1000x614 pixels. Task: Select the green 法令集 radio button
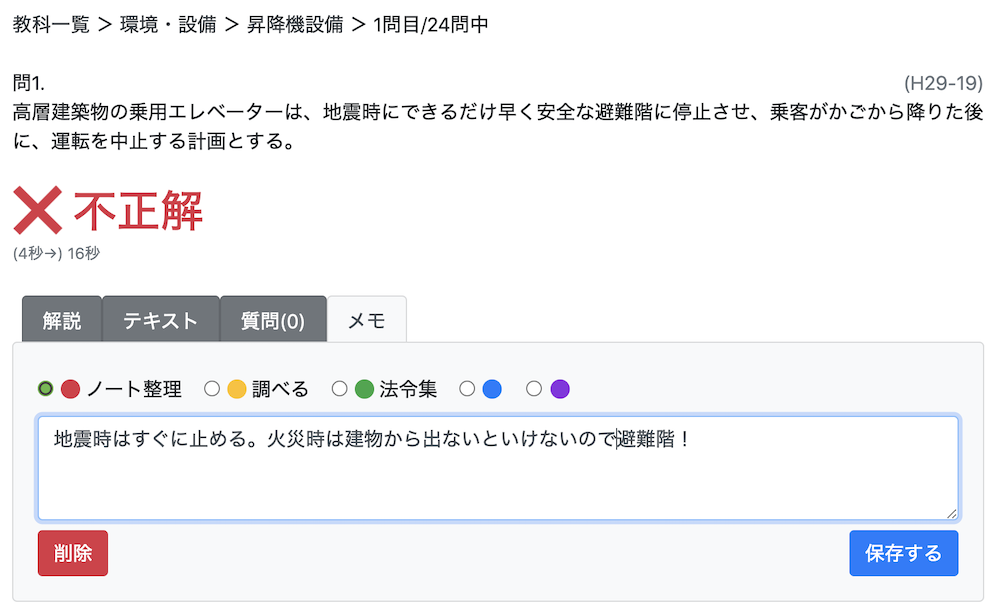pyautogui.click(x=340, y=389)
